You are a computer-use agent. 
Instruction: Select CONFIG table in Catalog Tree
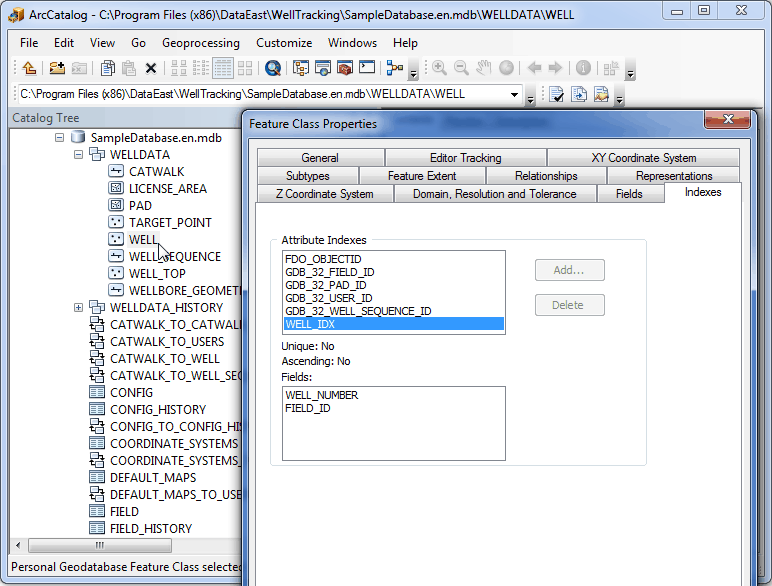click(131, 392)
